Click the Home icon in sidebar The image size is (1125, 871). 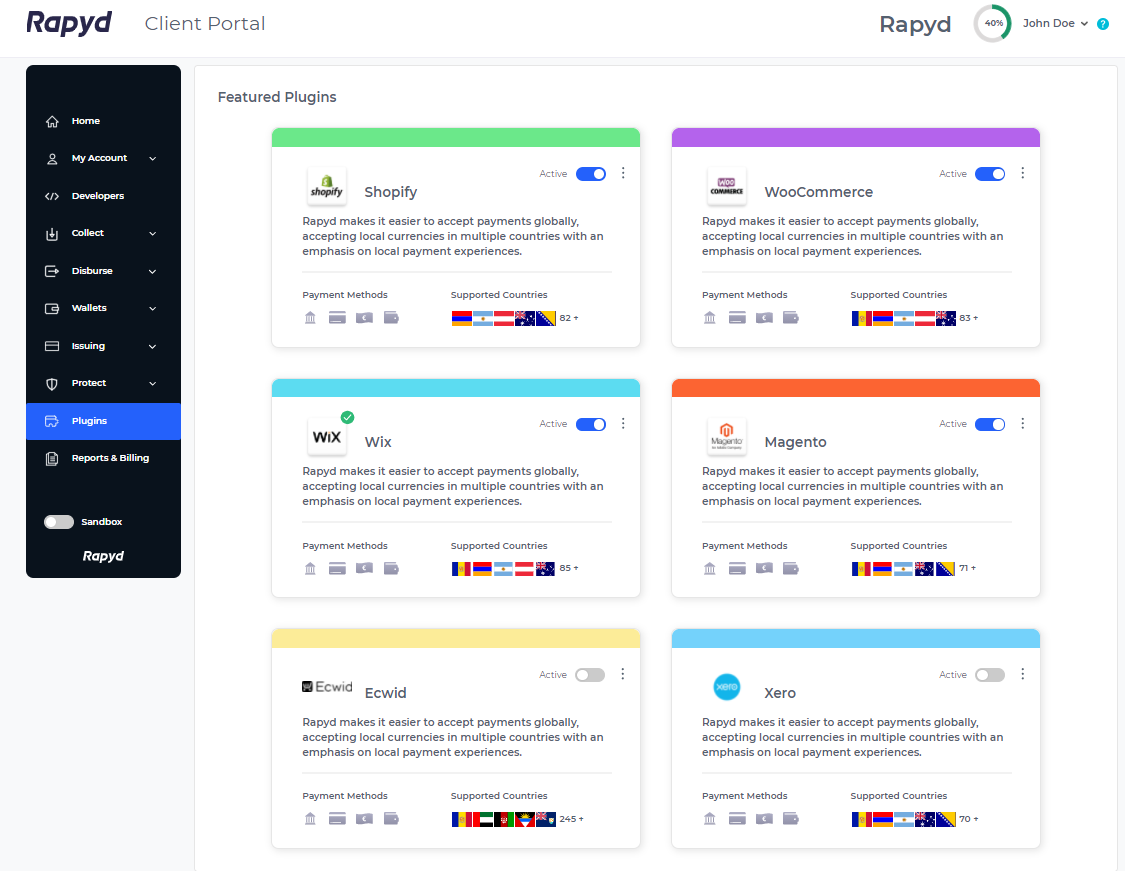(52, 121)
